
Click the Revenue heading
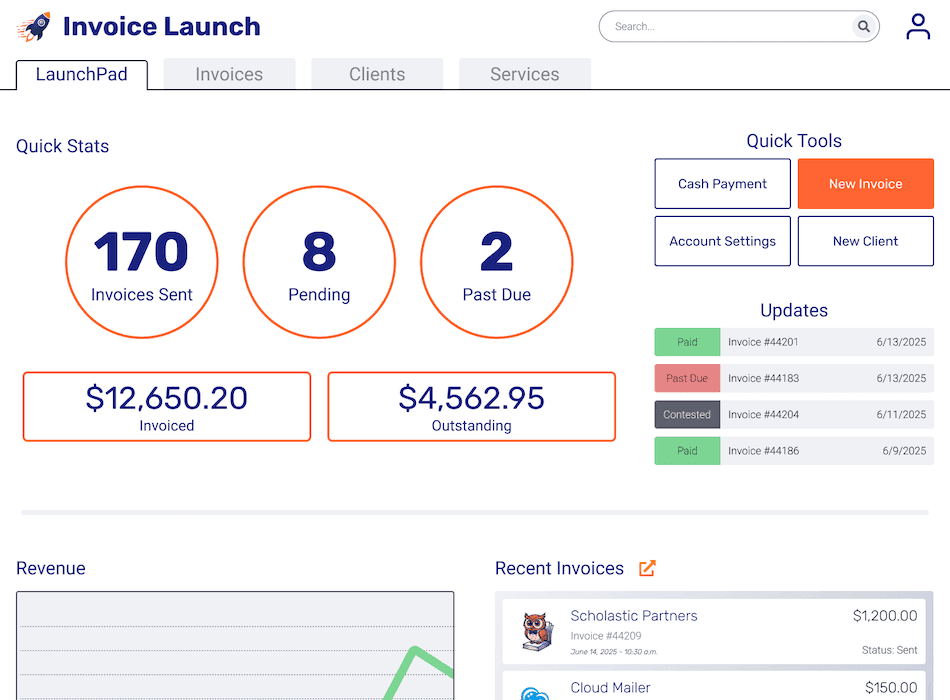[51, 568]
